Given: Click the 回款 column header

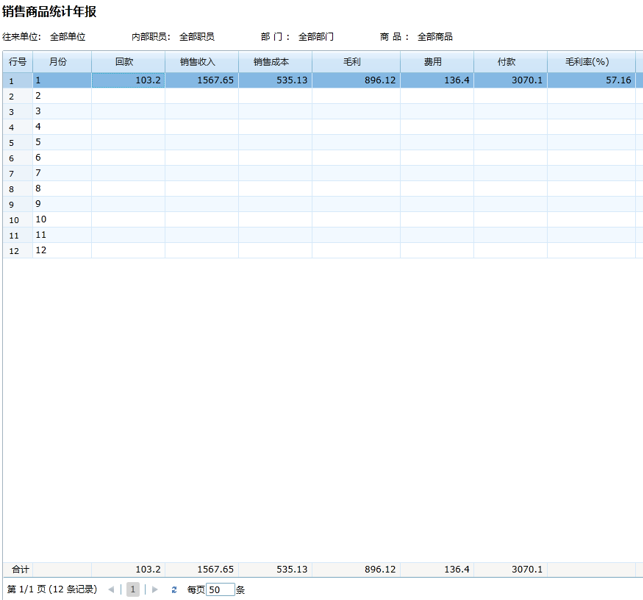Looking at the screenshot, I should tap(128, 62).
